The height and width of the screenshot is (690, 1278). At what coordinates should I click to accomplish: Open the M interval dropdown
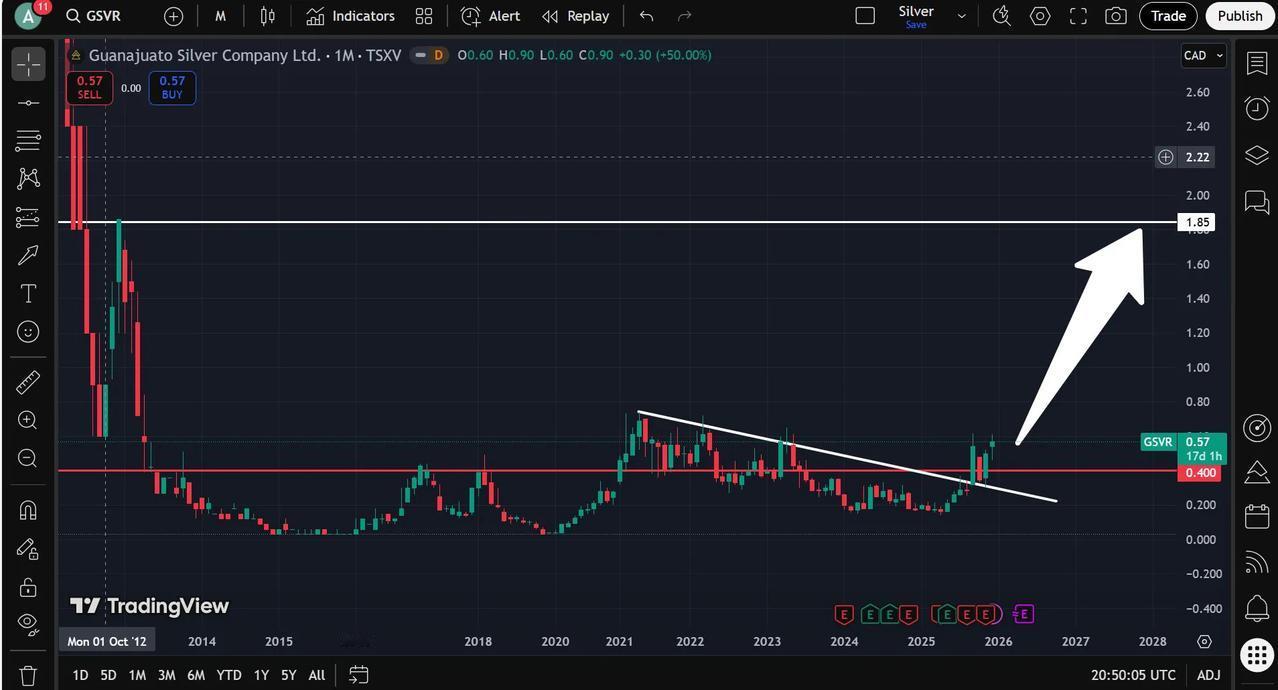pos(220,16)
